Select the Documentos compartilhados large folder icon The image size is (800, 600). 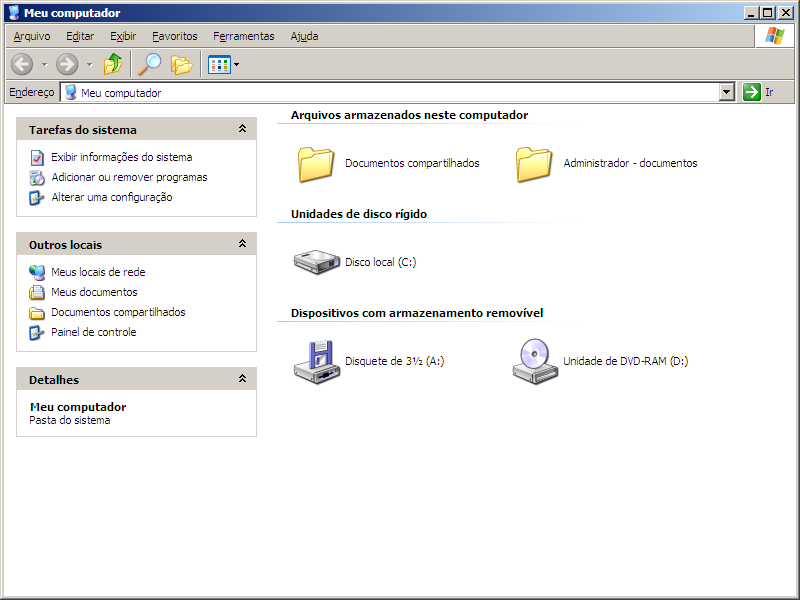316,164
